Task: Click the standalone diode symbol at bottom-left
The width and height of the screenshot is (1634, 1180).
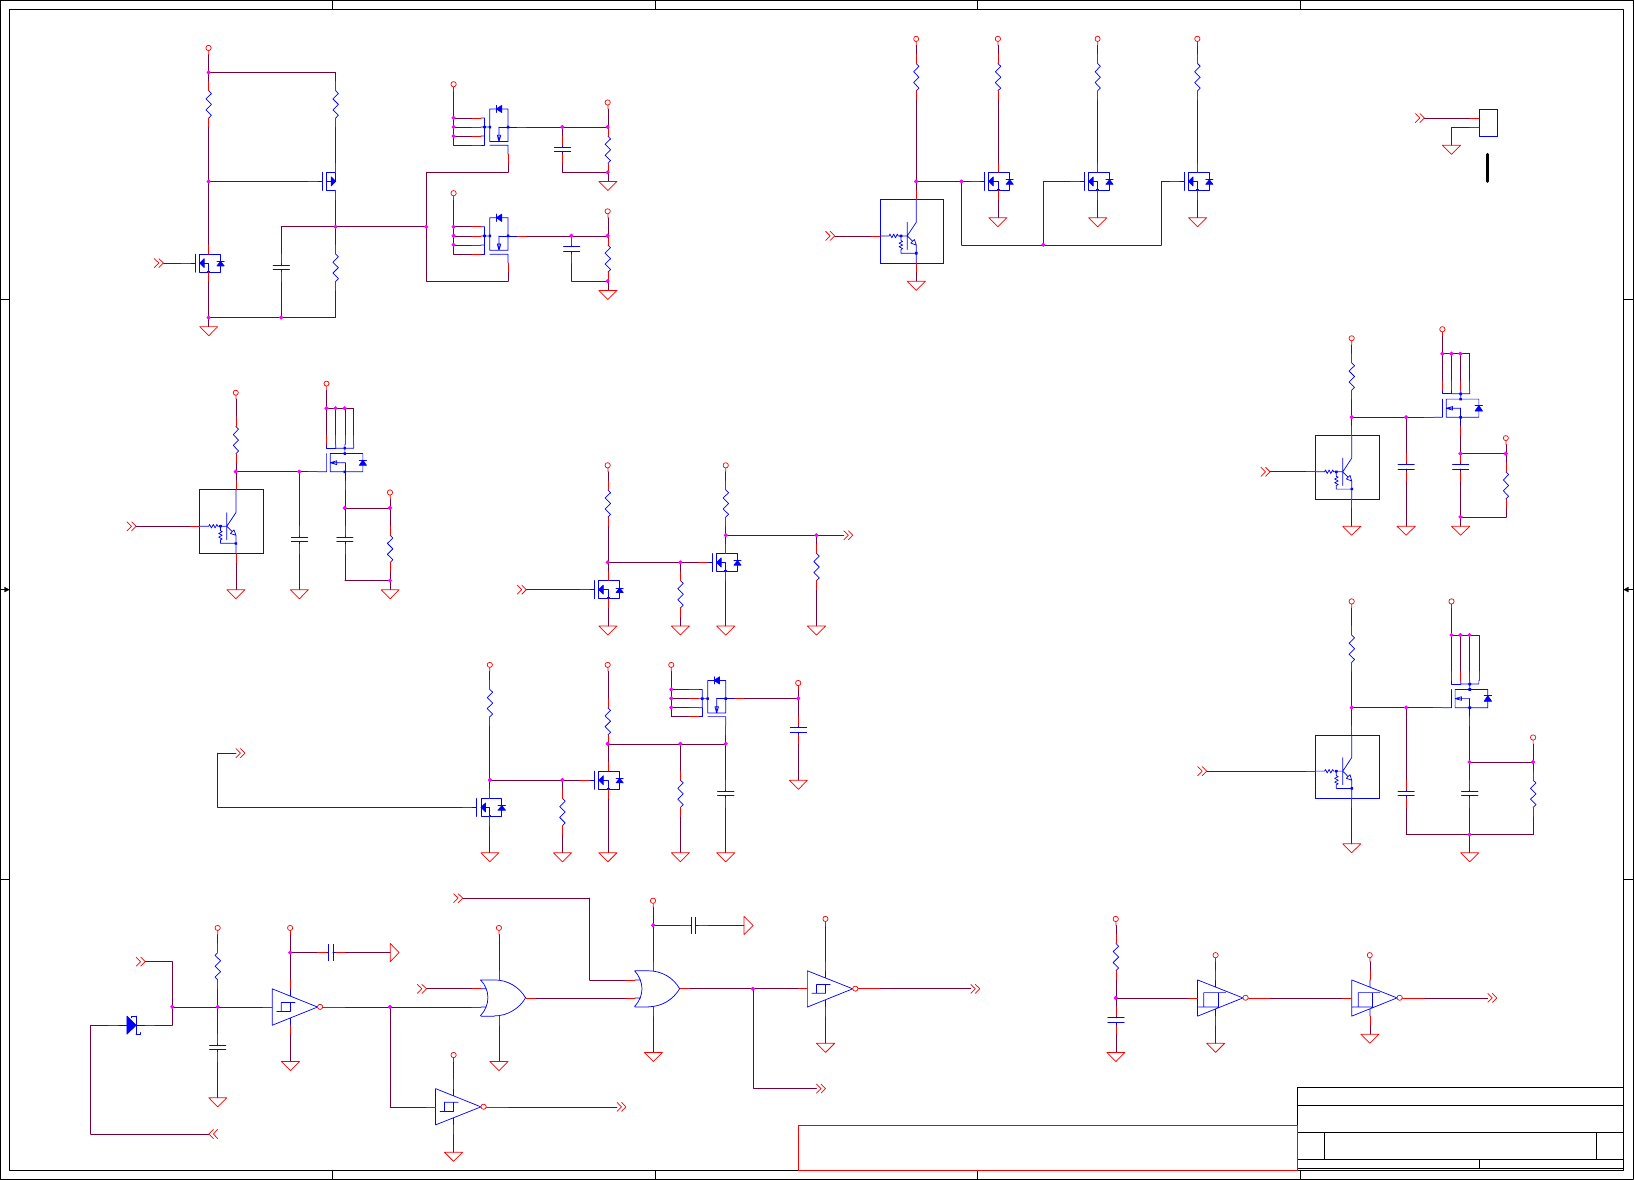Action: pyautogui.click(x=132, y=1025)
